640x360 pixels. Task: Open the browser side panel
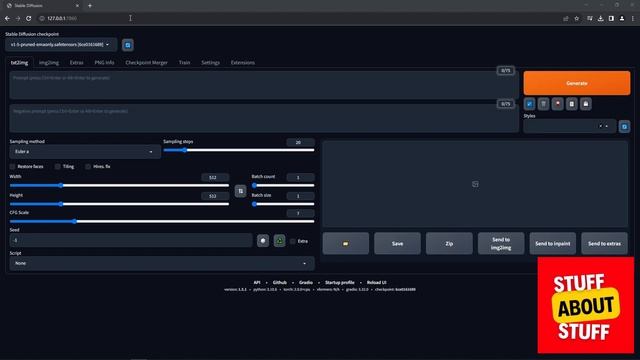(611, 18)
